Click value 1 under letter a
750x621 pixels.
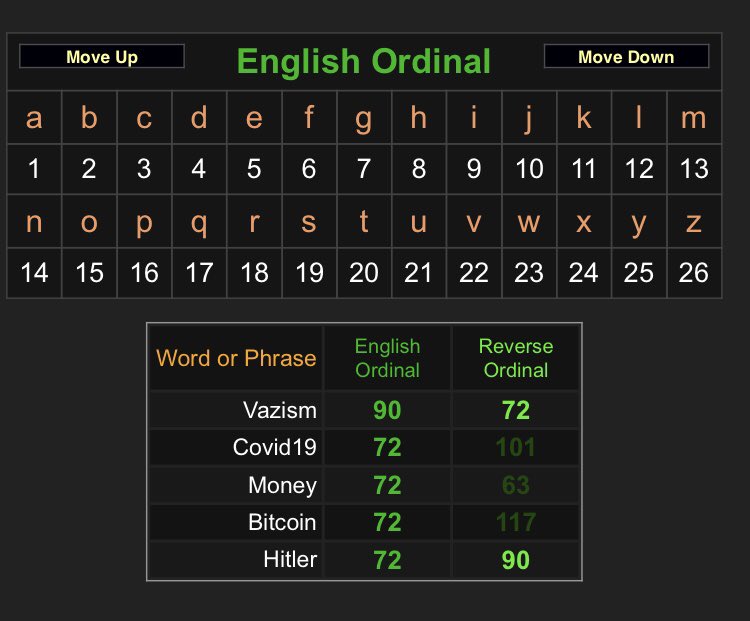coord(34,168)
